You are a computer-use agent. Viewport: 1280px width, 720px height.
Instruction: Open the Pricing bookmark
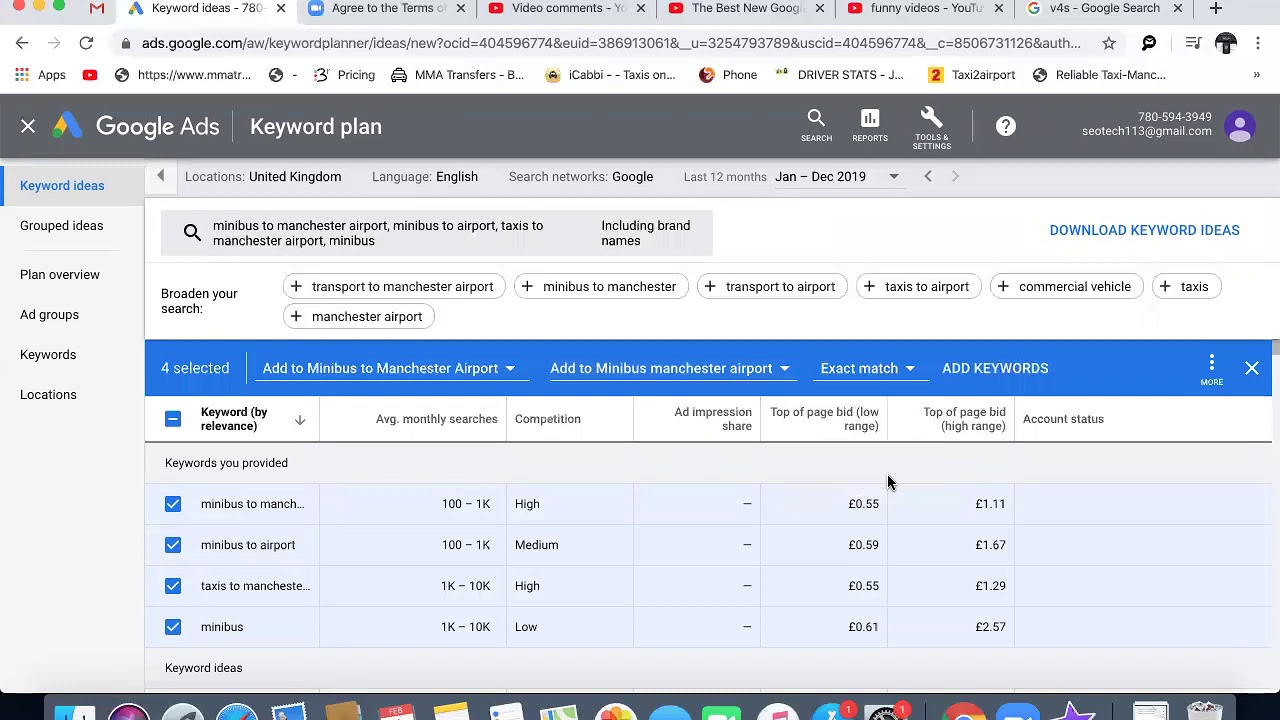(x=344, y=75)
